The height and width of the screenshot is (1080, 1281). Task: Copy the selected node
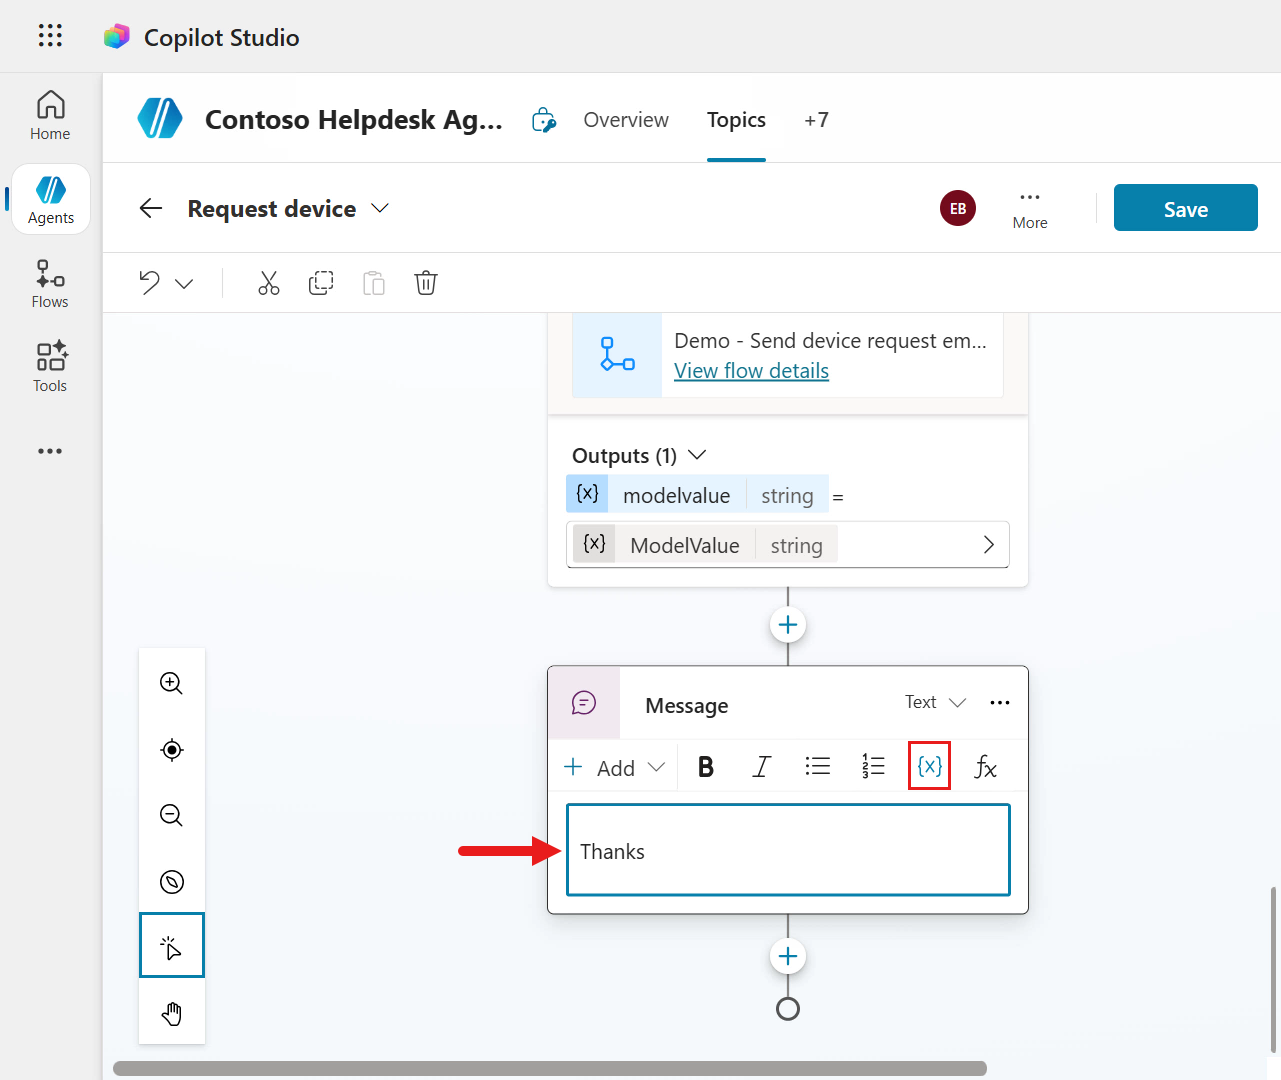pos(321,283)
